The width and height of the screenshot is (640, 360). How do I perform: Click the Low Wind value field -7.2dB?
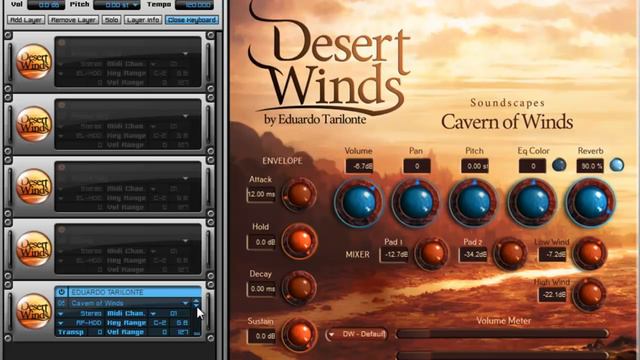click(x=552, y=255)
